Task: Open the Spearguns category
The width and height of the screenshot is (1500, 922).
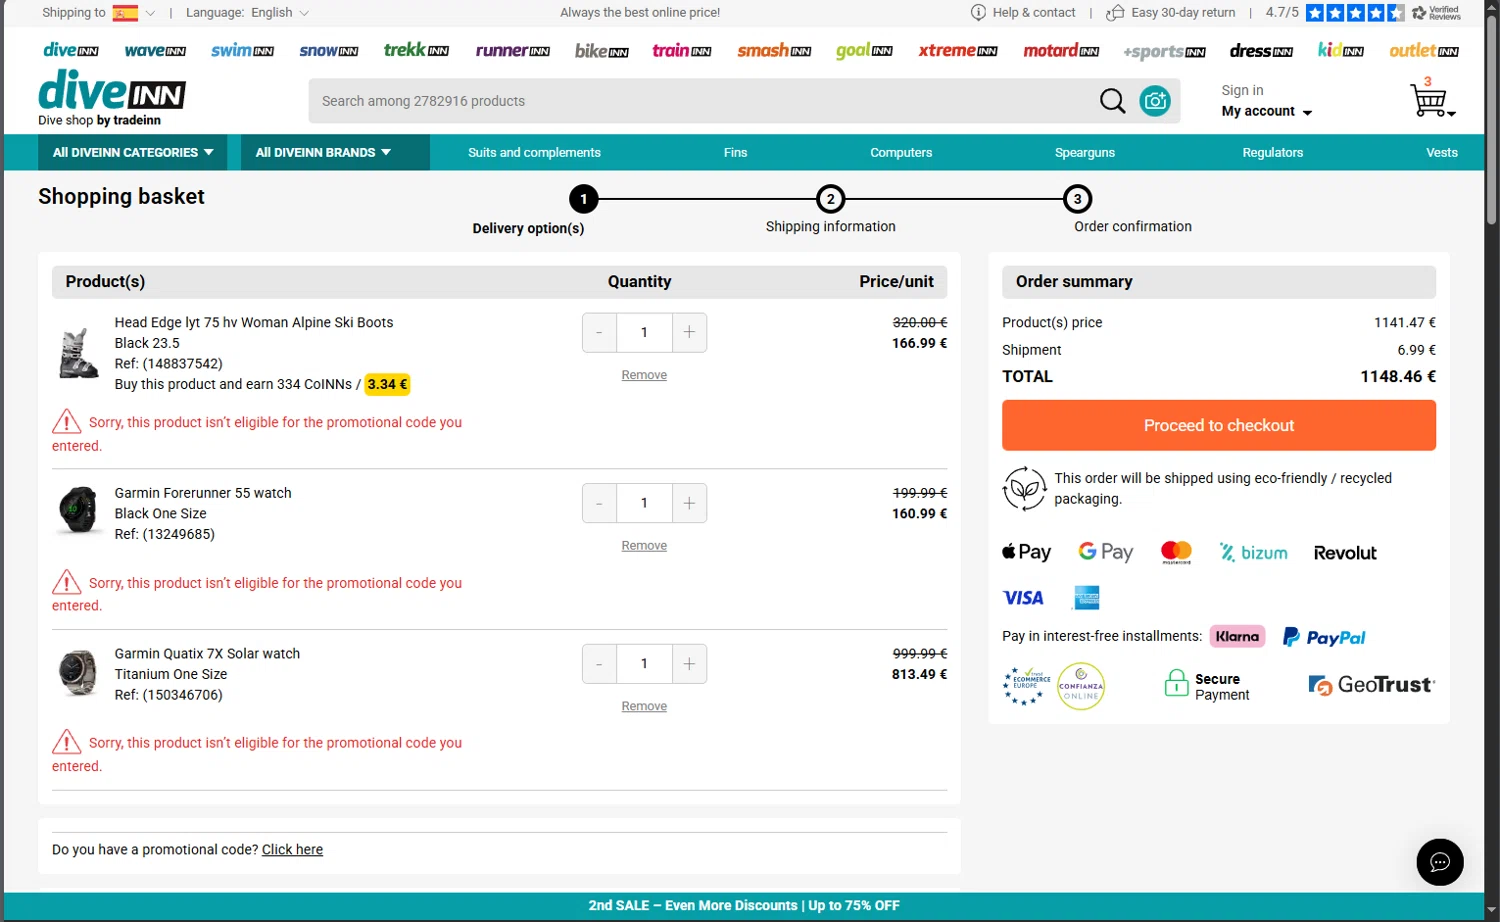Action: pos(1084,153)
